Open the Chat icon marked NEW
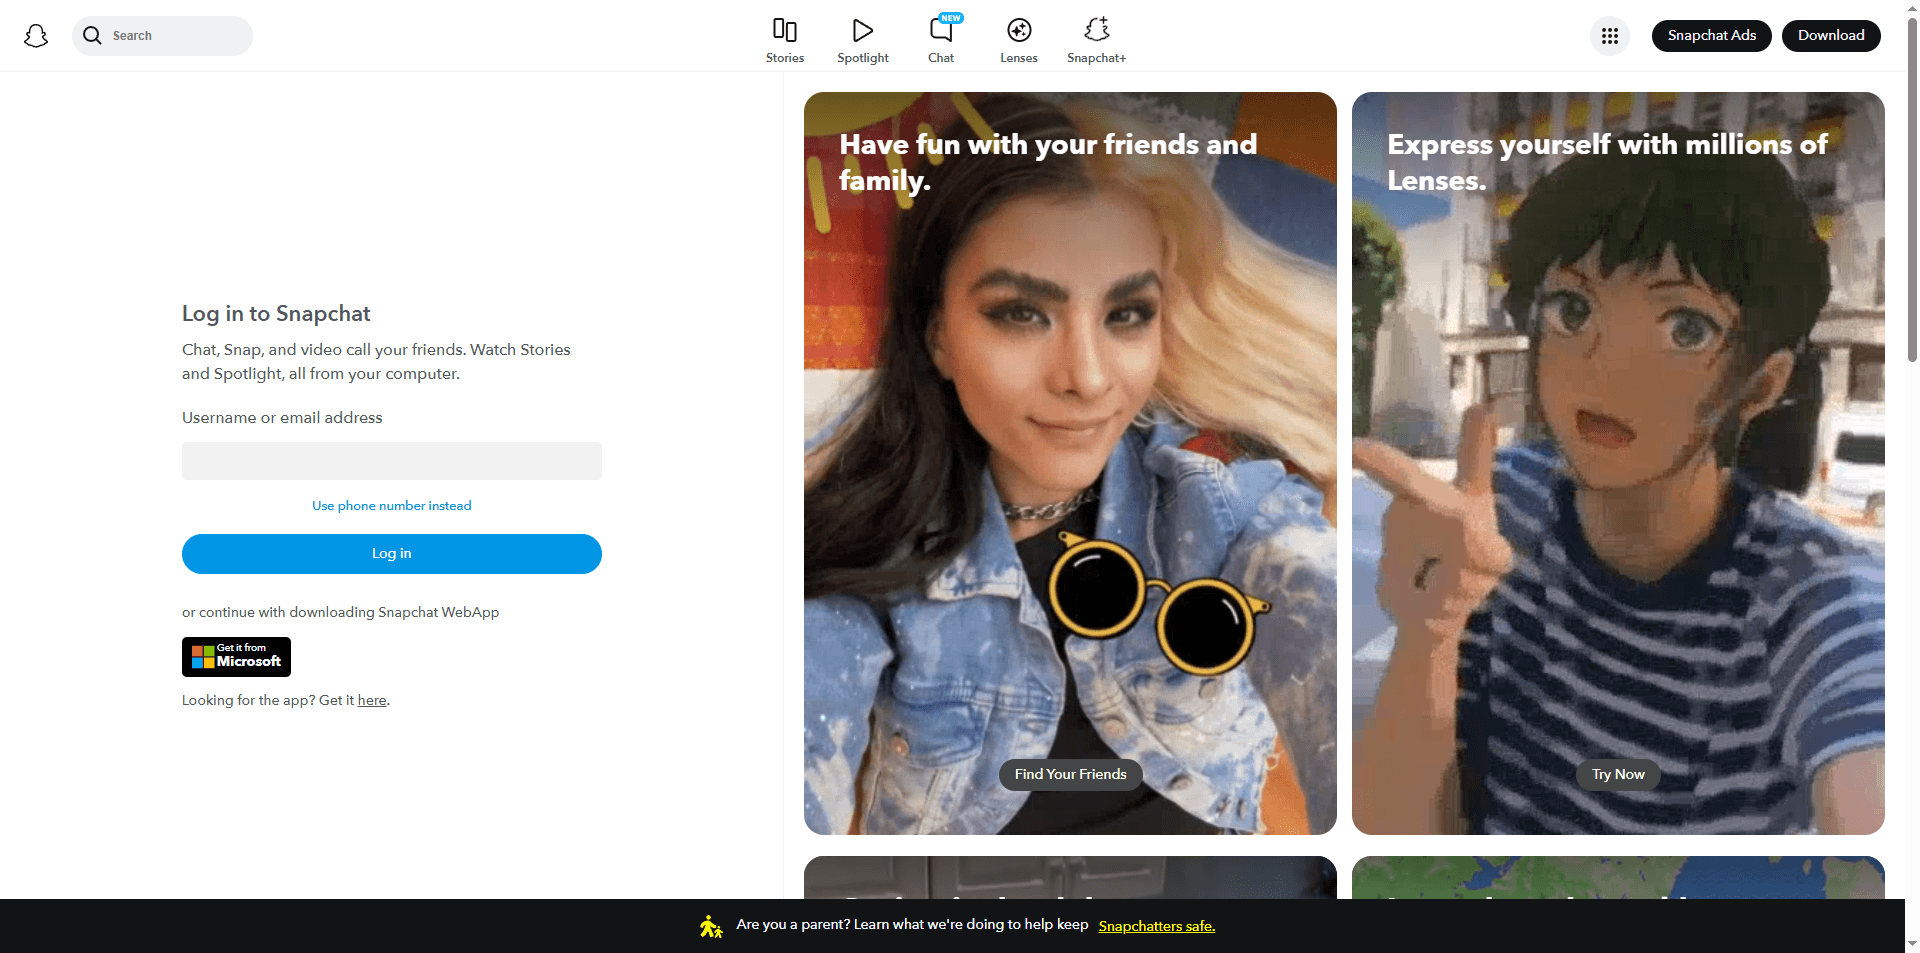 point(940,31)
